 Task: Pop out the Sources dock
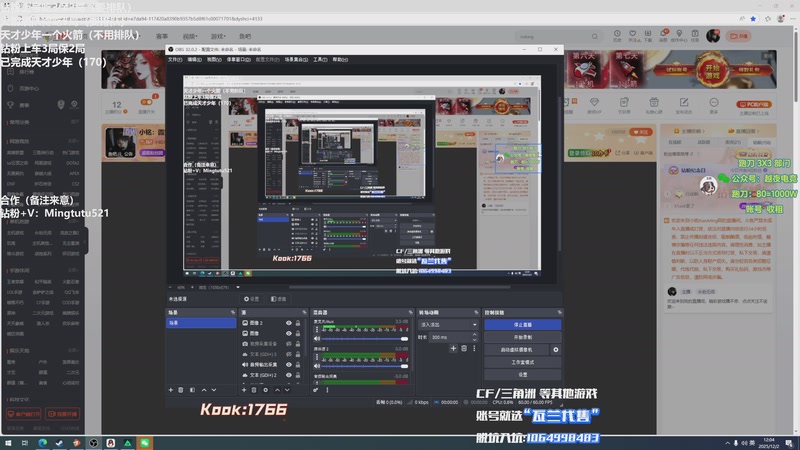click(304, 312)
